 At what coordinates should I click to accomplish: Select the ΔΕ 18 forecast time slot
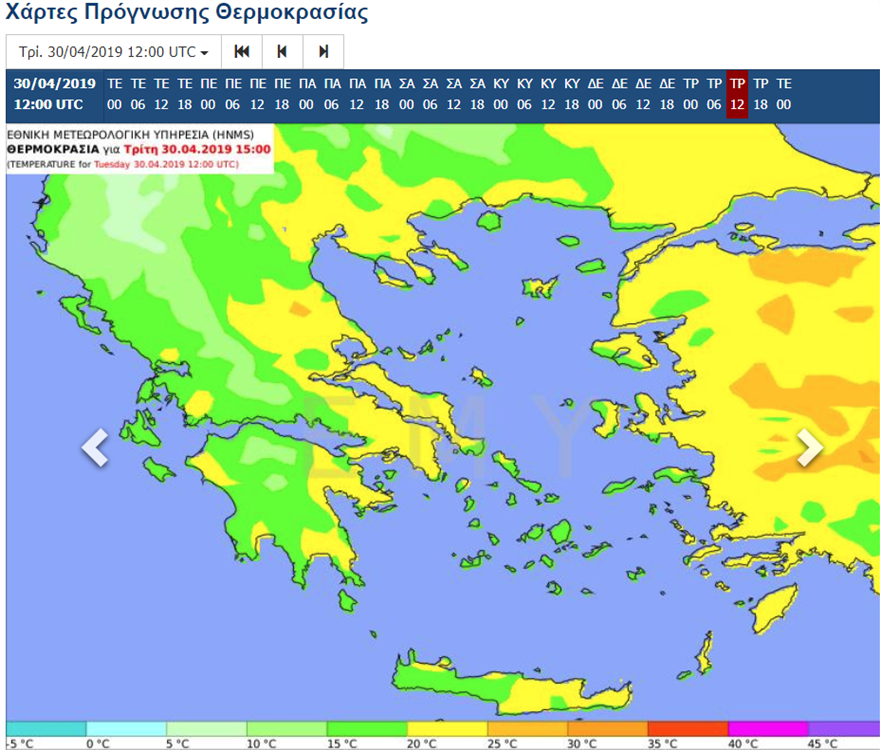tap(667, 94)
